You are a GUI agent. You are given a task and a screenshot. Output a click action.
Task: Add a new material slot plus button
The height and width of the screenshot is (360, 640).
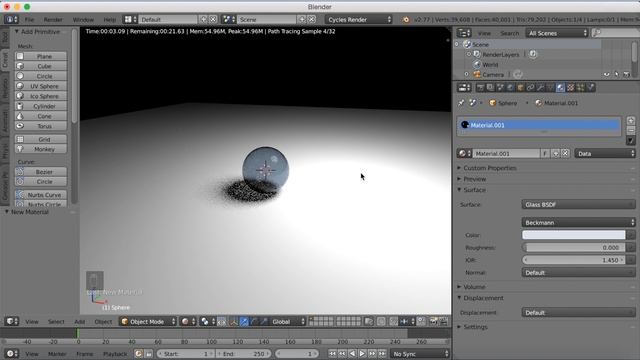coord(631,121)
